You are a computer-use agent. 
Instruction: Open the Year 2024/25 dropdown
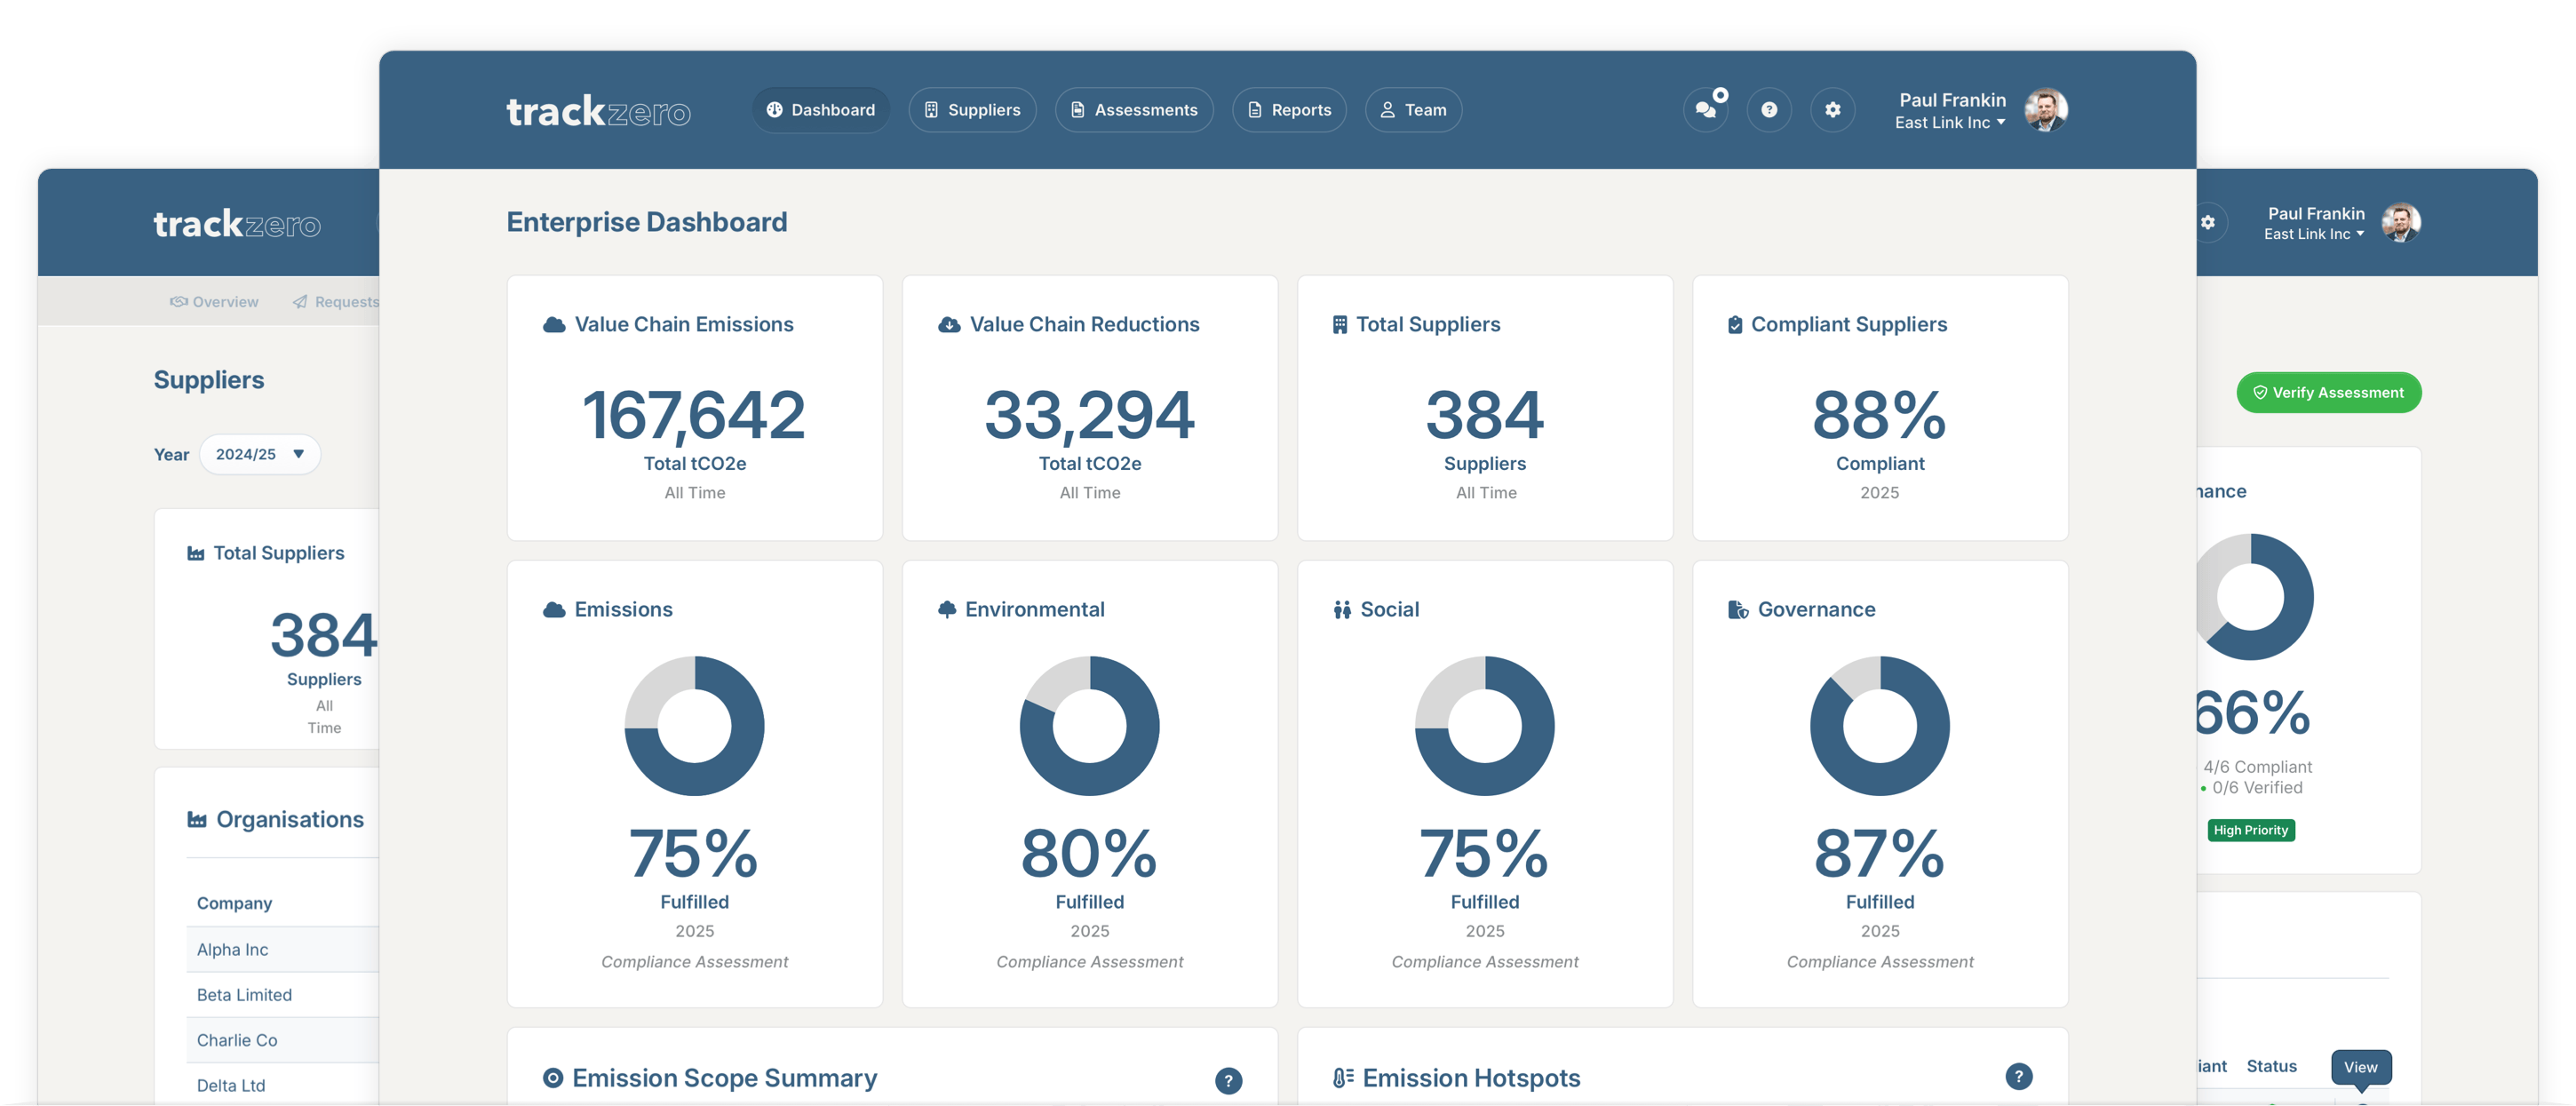[x=260, y=454]
